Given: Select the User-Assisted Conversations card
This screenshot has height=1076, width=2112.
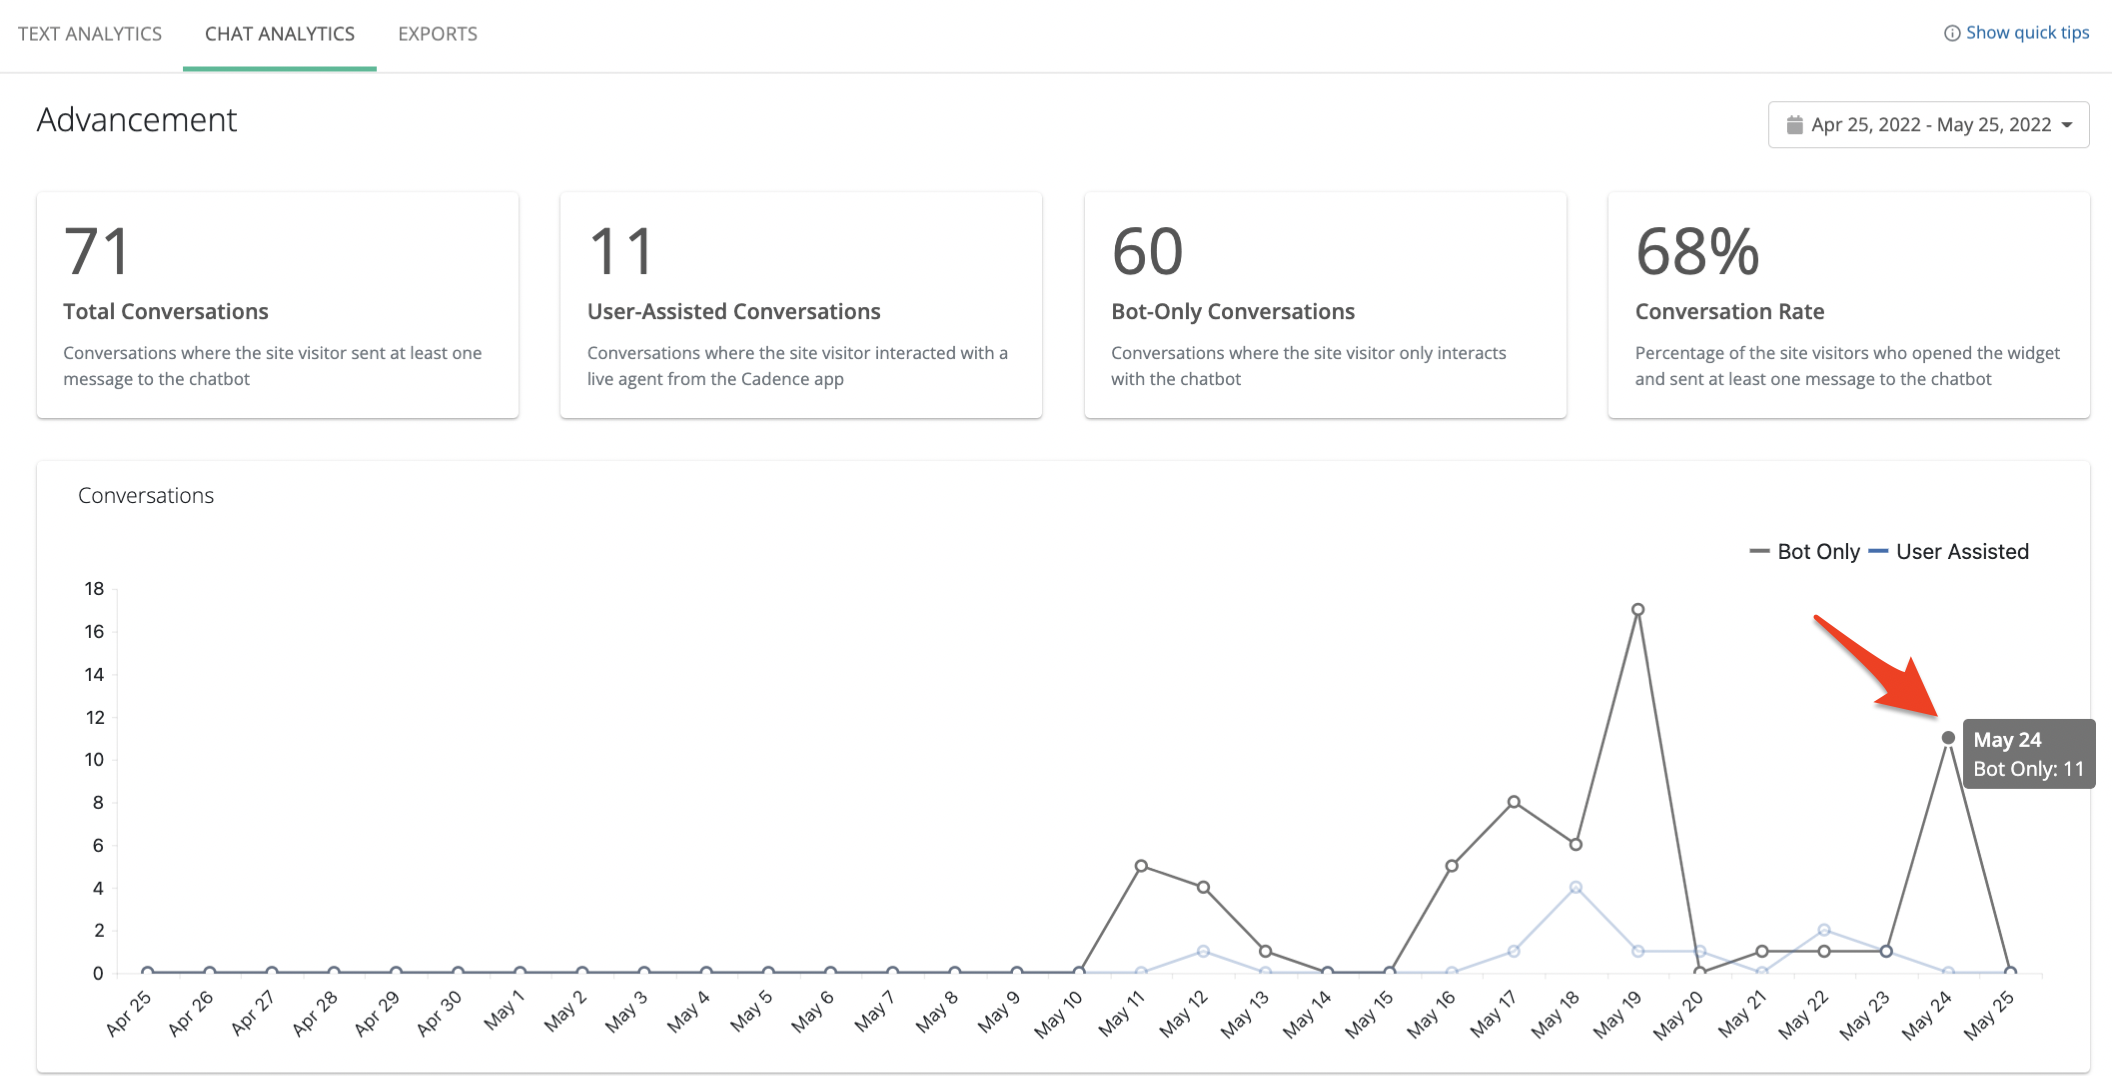Looking at the screenshot, I should [x=801, y=305].
